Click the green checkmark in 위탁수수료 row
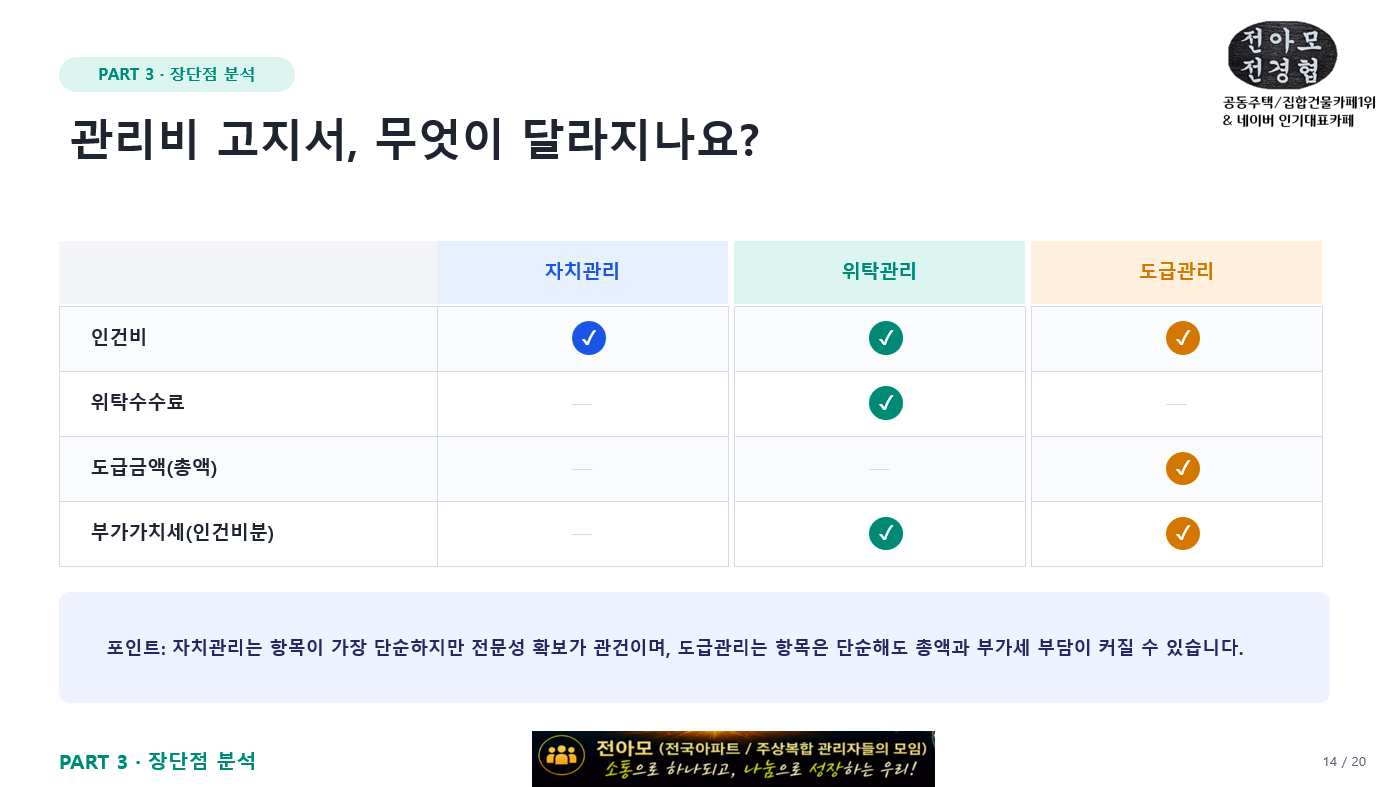Image resolution: width=1396 pixels, height=787 pixels. coord(886,403)
